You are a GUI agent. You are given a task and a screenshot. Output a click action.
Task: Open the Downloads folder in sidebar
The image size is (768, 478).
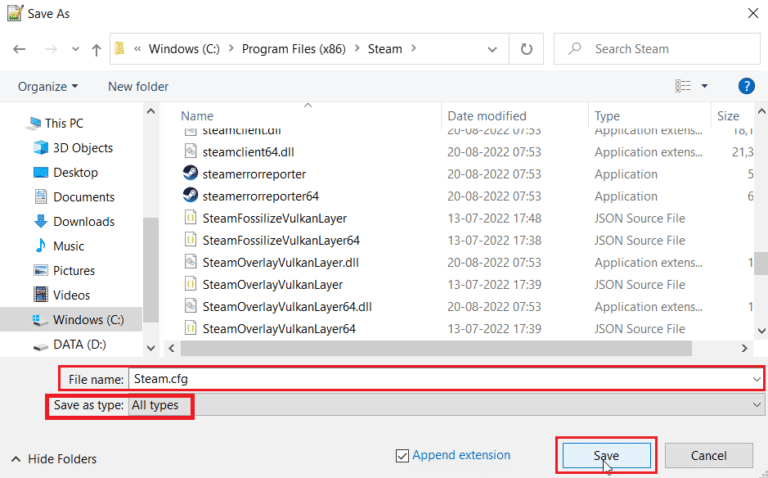pos(83,221)
